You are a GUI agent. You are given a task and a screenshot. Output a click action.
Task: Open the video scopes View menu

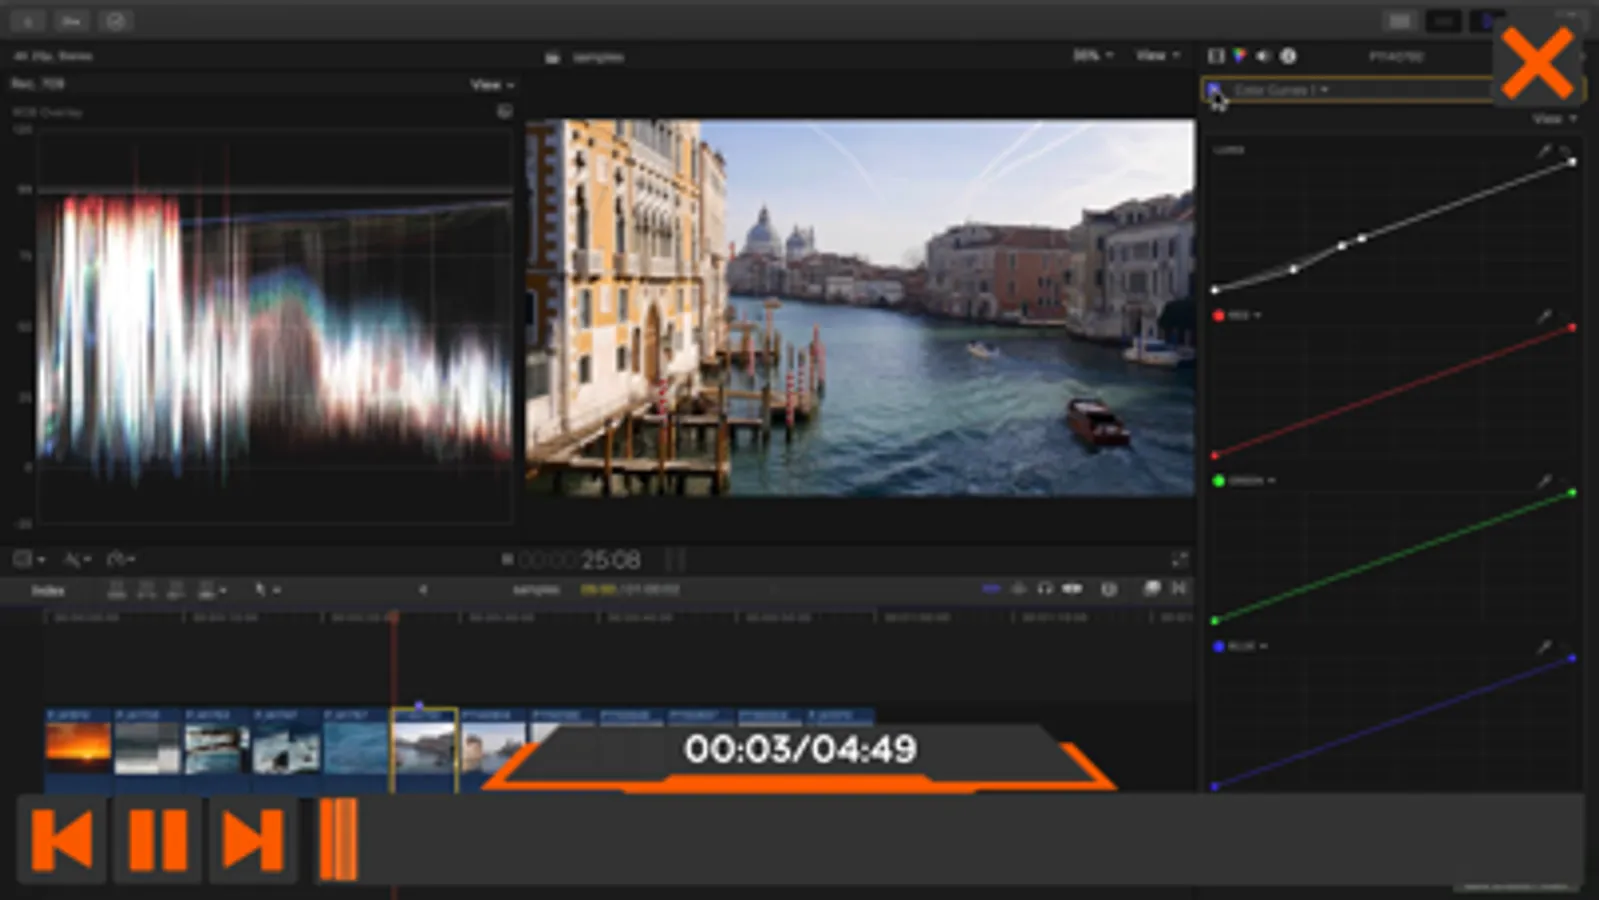pyautogui.click(x=491, y=85)
